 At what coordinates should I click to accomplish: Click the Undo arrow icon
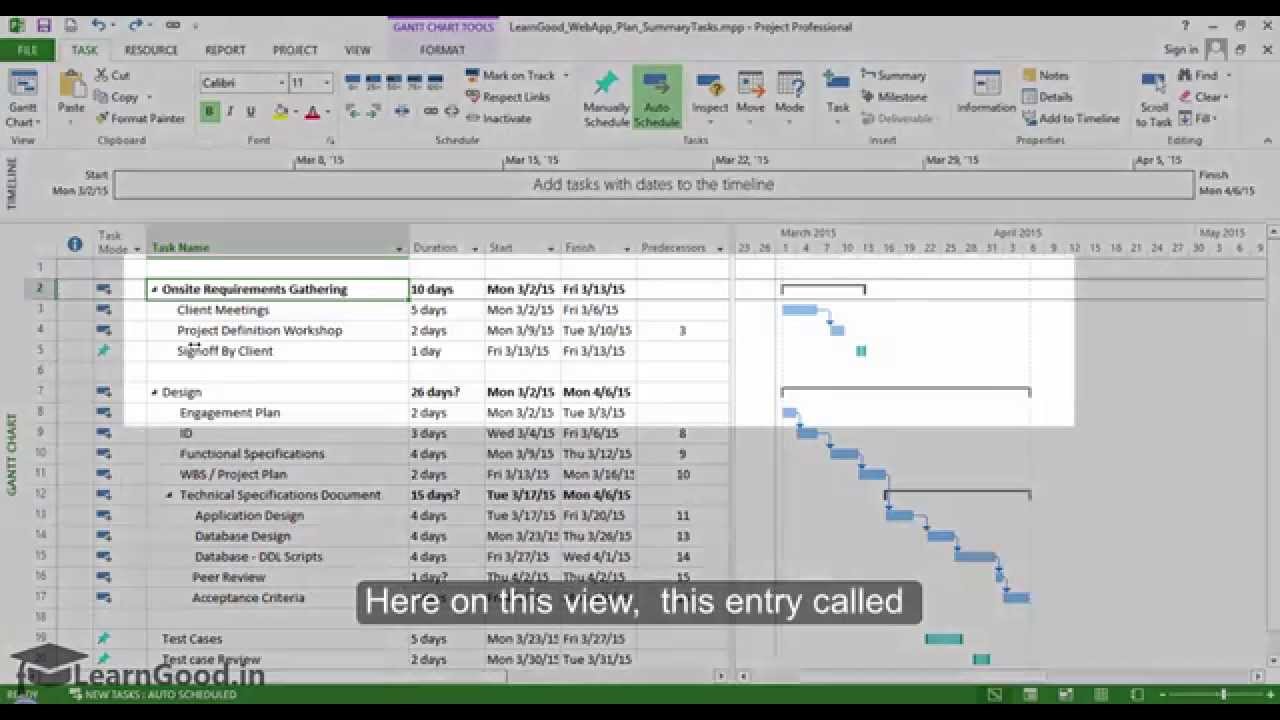coord(98,25)
